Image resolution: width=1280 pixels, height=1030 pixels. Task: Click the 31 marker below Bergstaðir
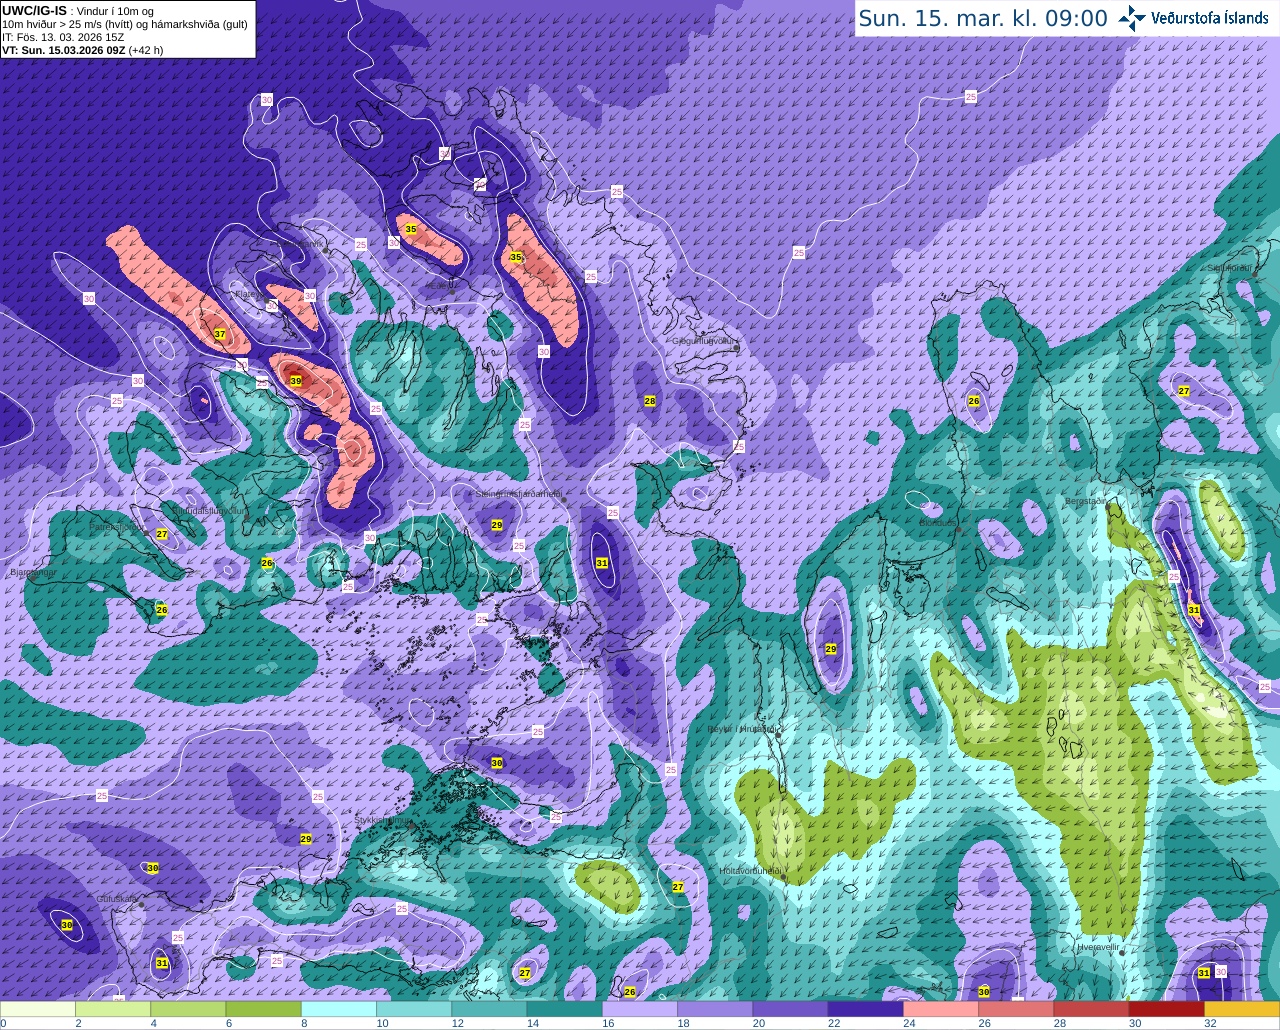(1194, 610)
